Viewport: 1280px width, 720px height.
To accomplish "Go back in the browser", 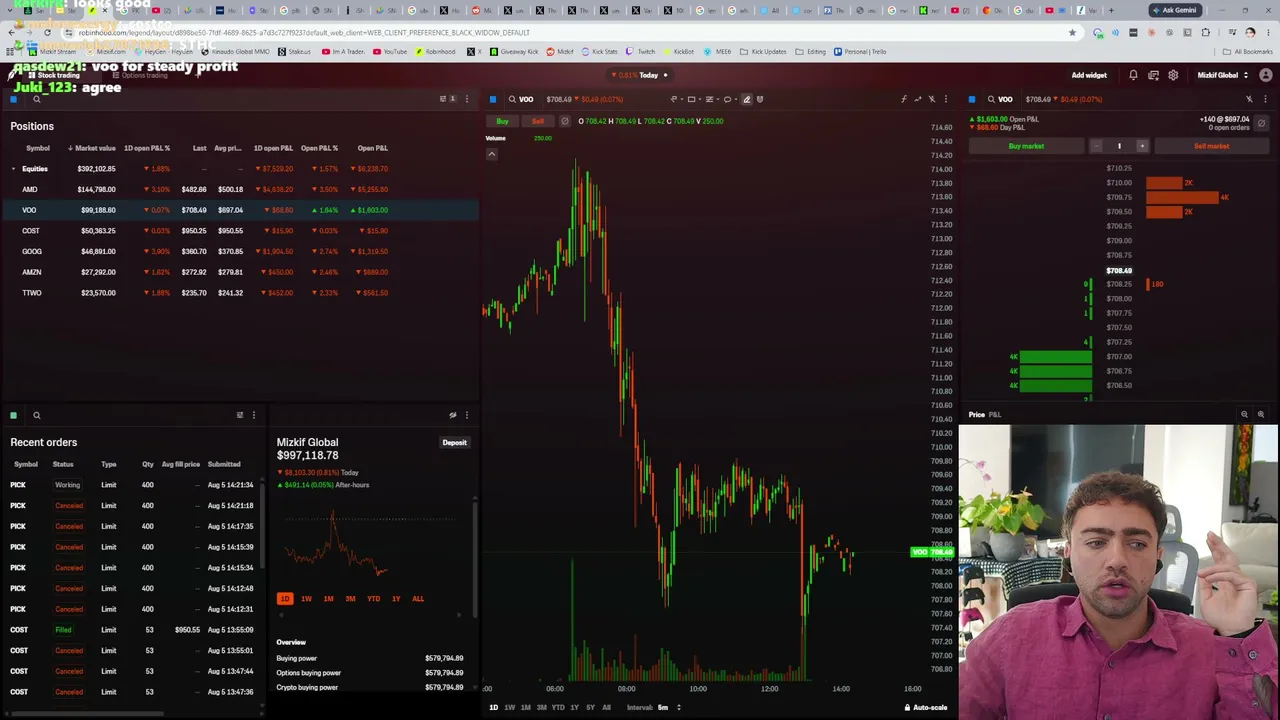I will [11, 32].
